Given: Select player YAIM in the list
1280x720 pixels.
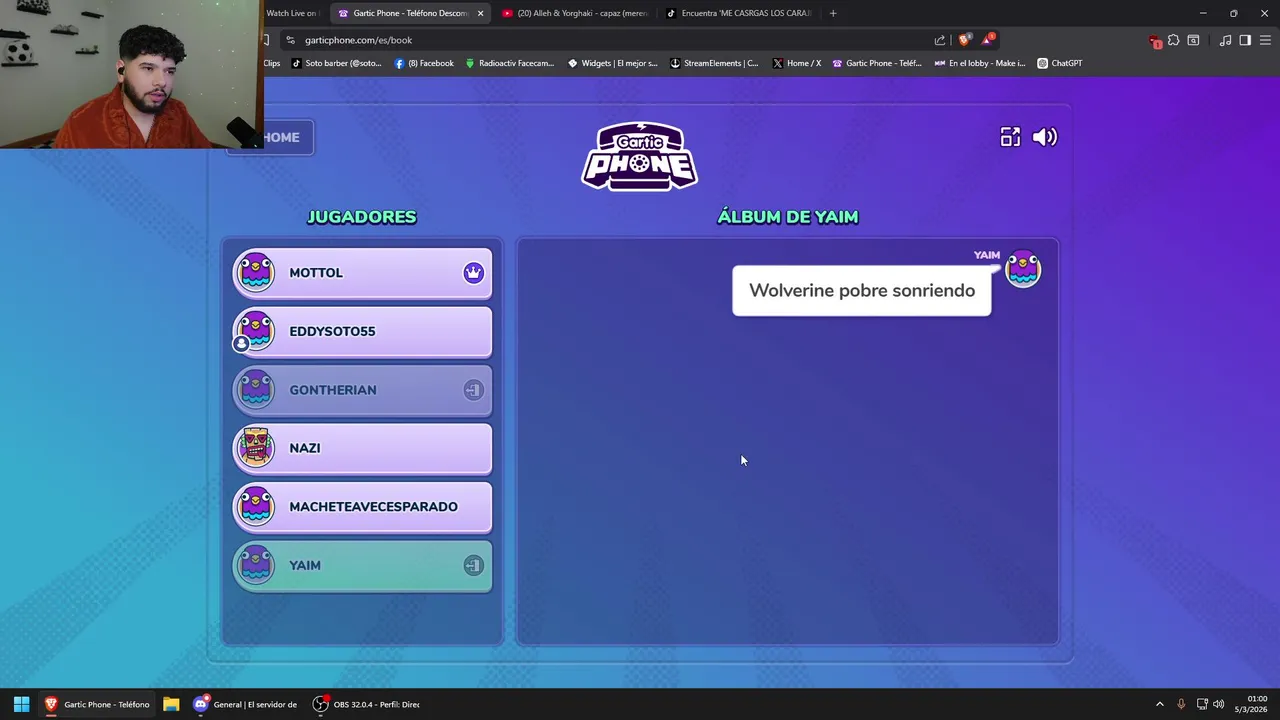Looking at the screenshot, I should [x=362, y=565].
